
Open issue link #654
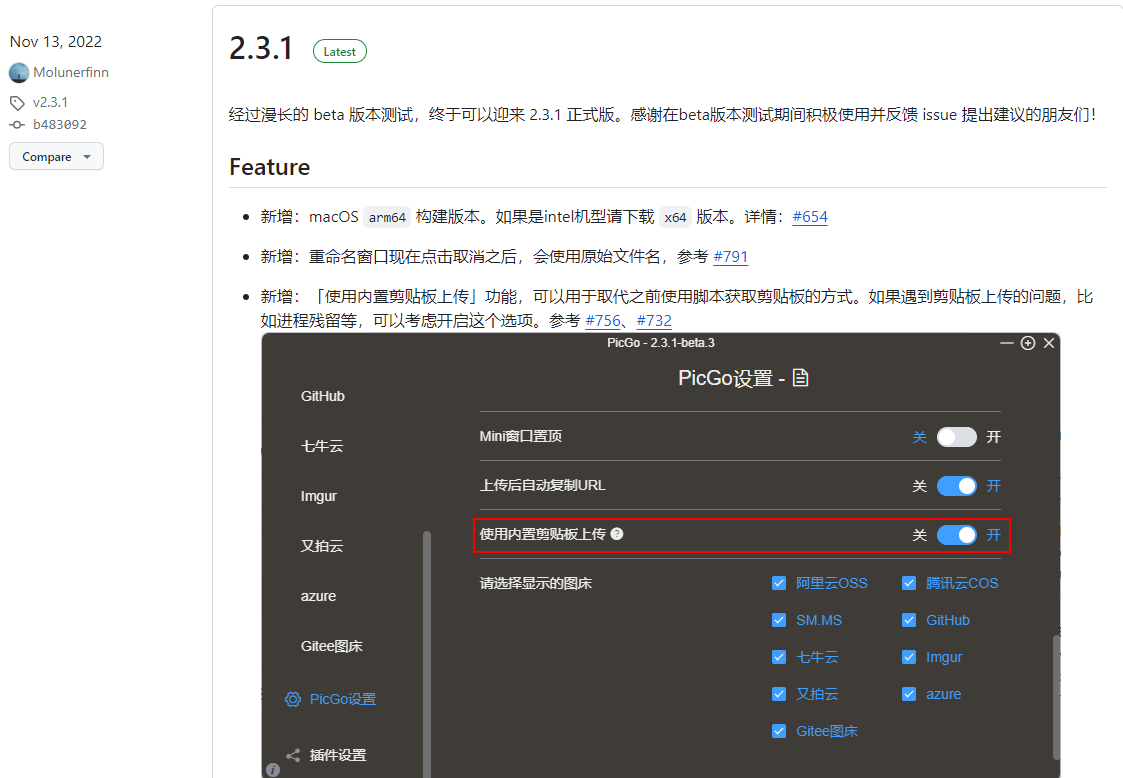click(810, 216)
